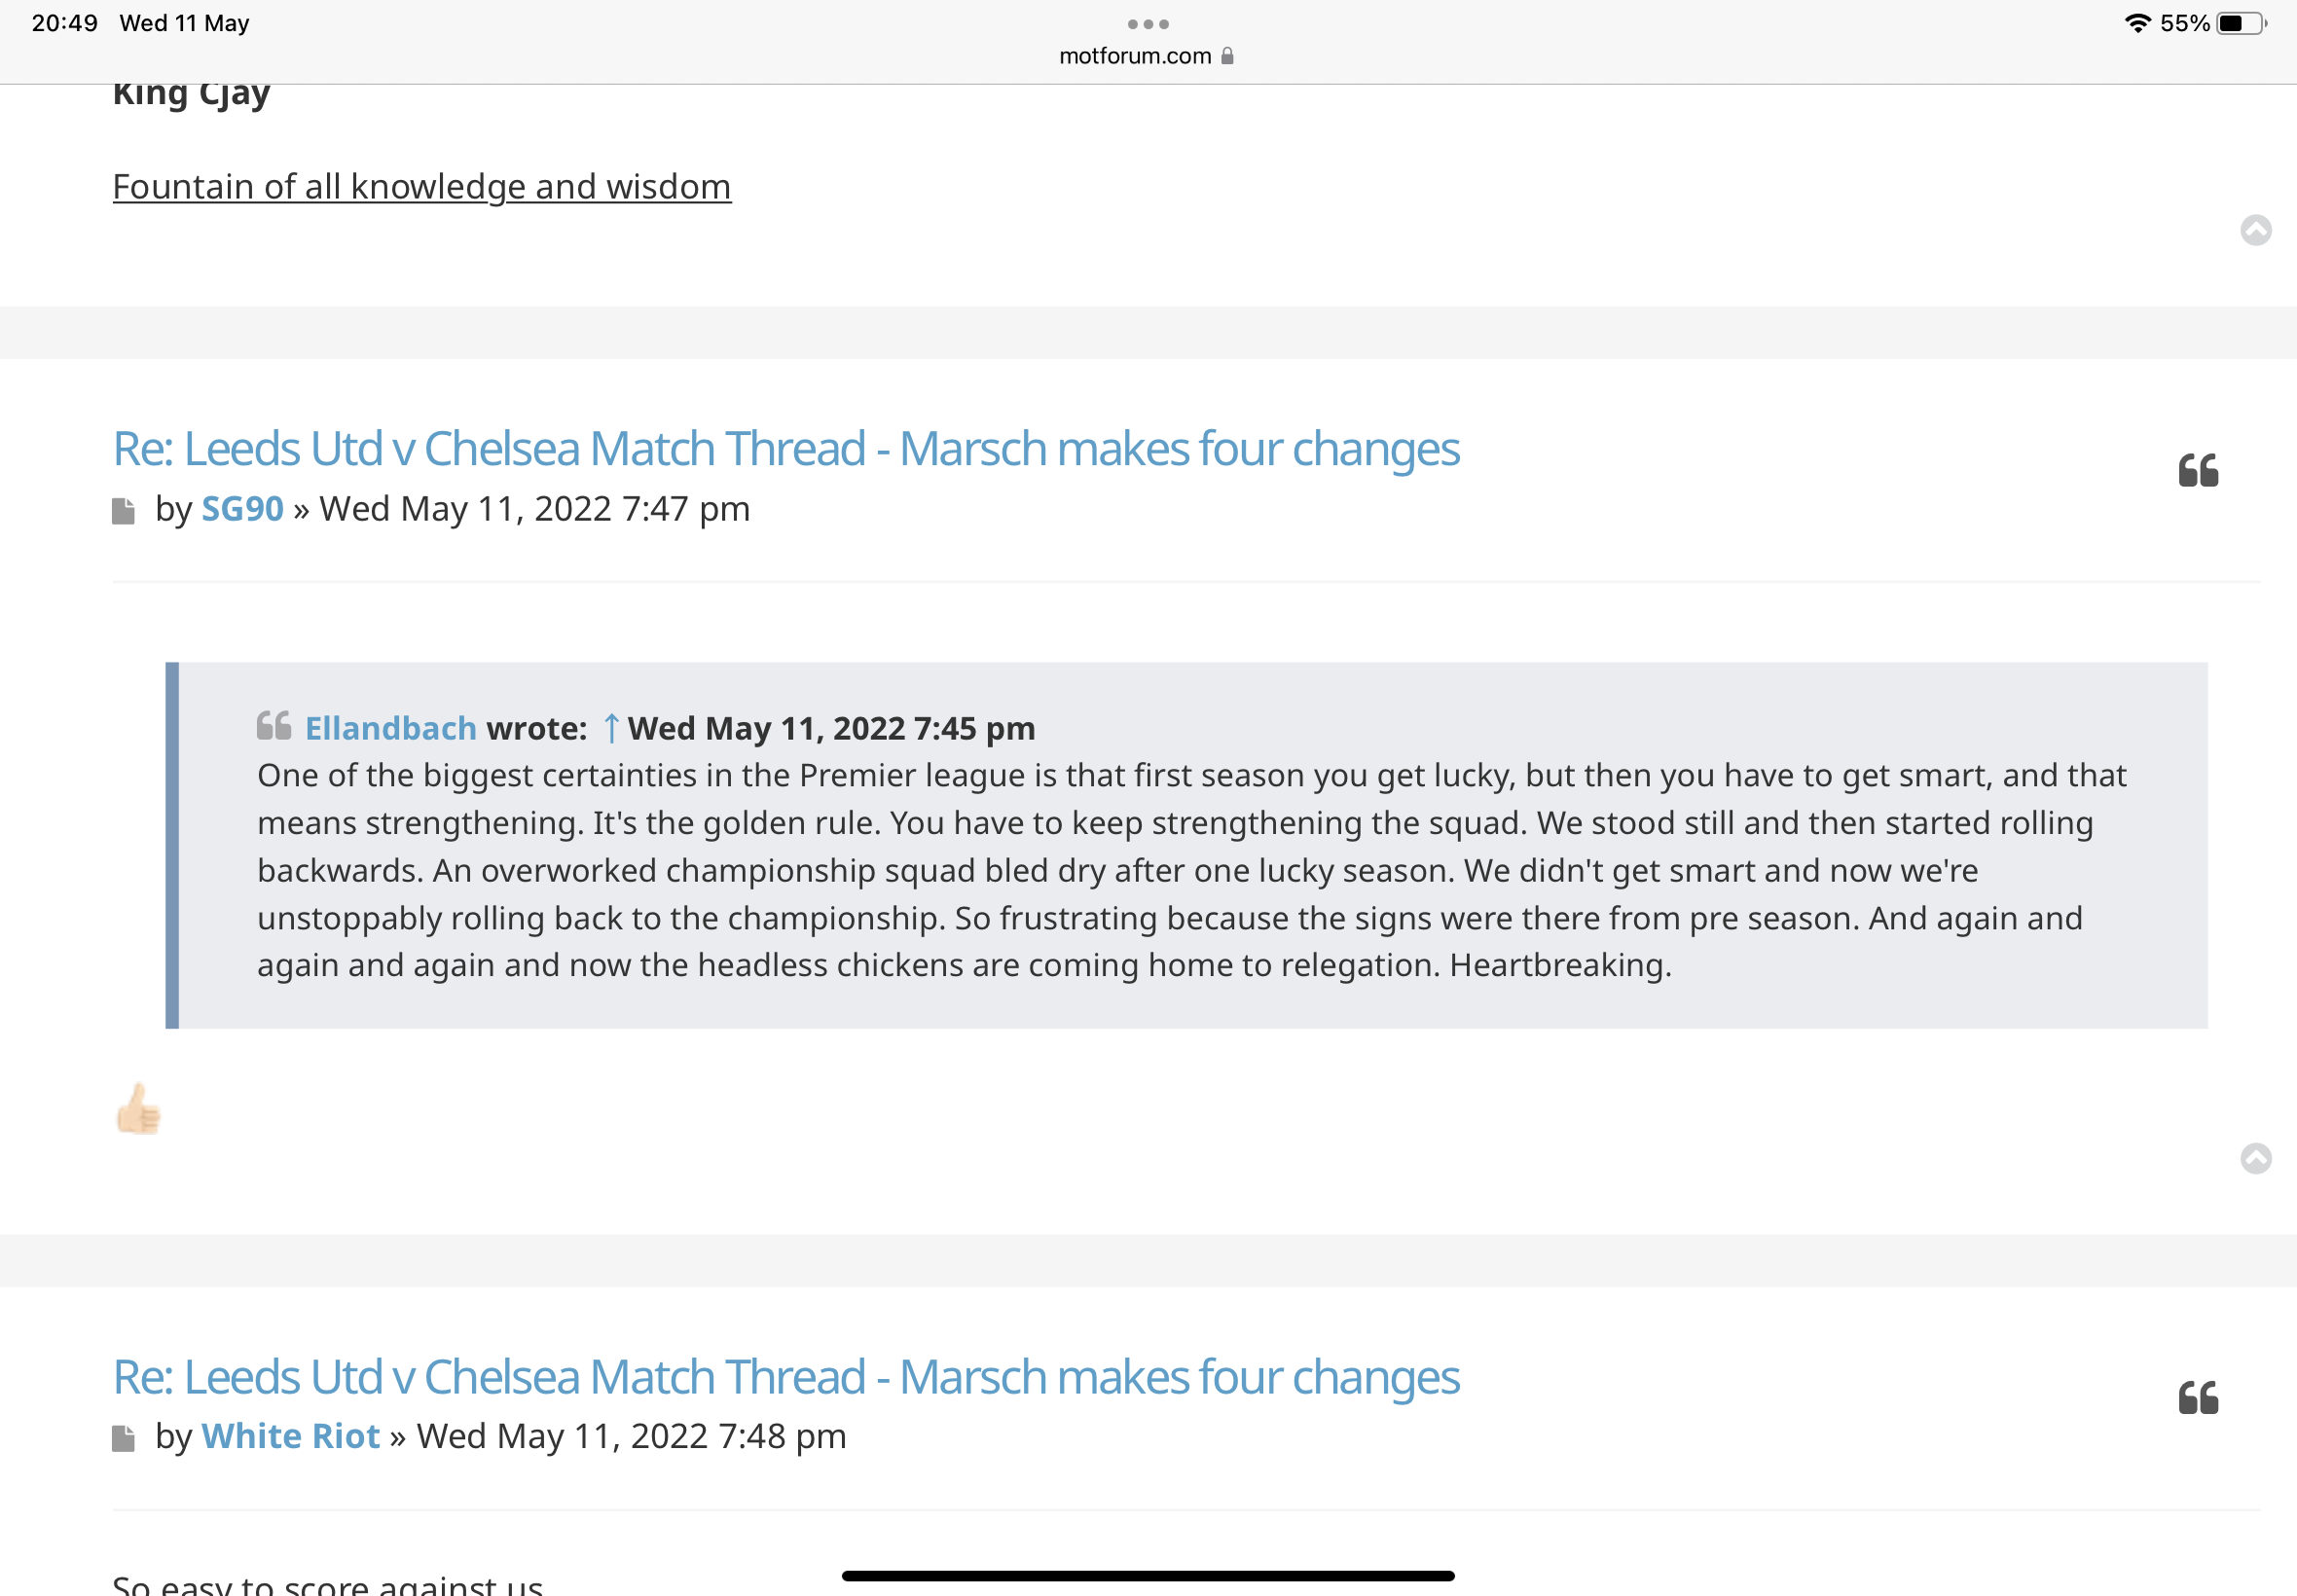Click the post icon next to SG90
Screen dimensions: 2297x1596
coord(123,511)
